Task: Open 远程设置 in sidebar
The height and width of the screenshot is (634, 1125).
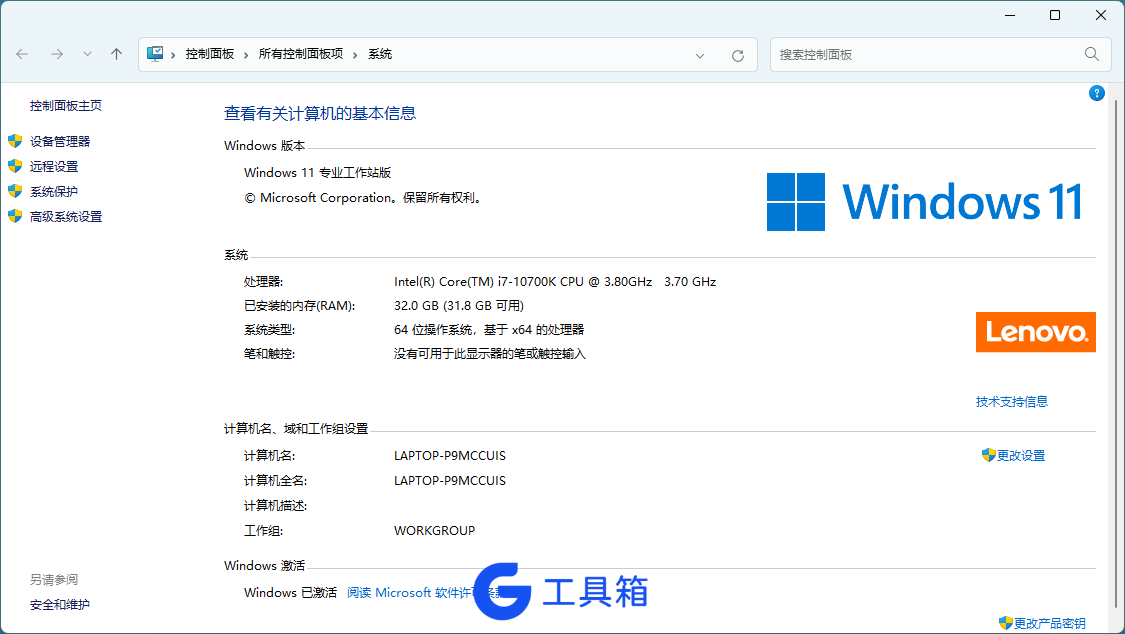Action: pyautogui.click(x=54, y=166)
